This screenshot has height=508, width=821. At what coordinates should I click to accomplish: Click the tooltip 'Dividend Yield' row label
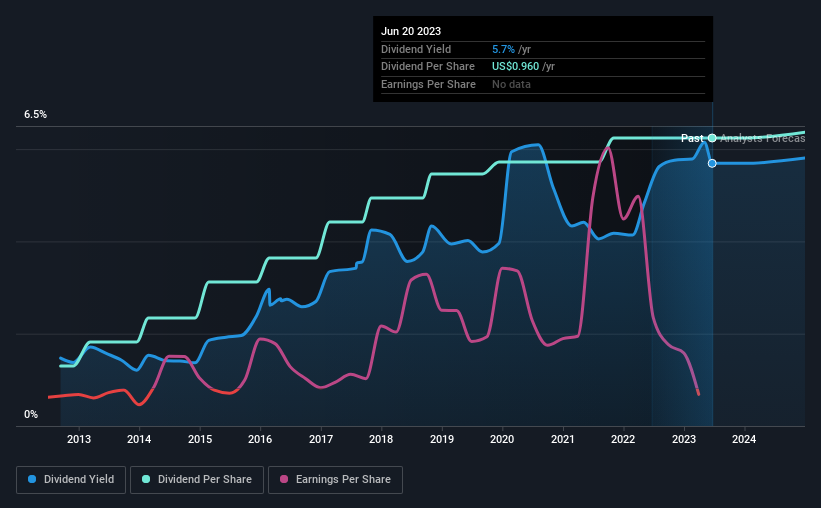click(416, 49)
